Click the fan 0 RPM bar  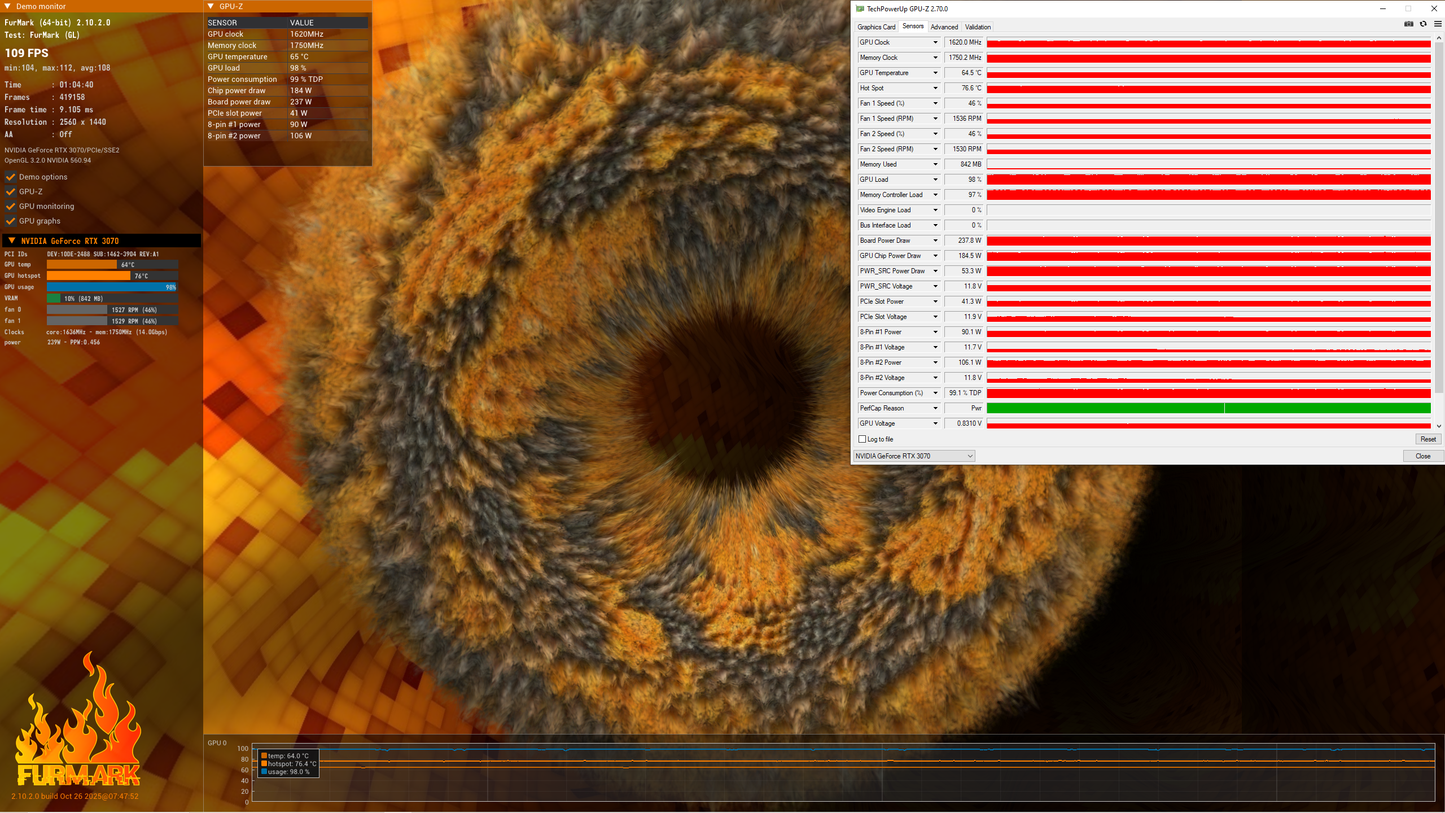coord(112,310)
